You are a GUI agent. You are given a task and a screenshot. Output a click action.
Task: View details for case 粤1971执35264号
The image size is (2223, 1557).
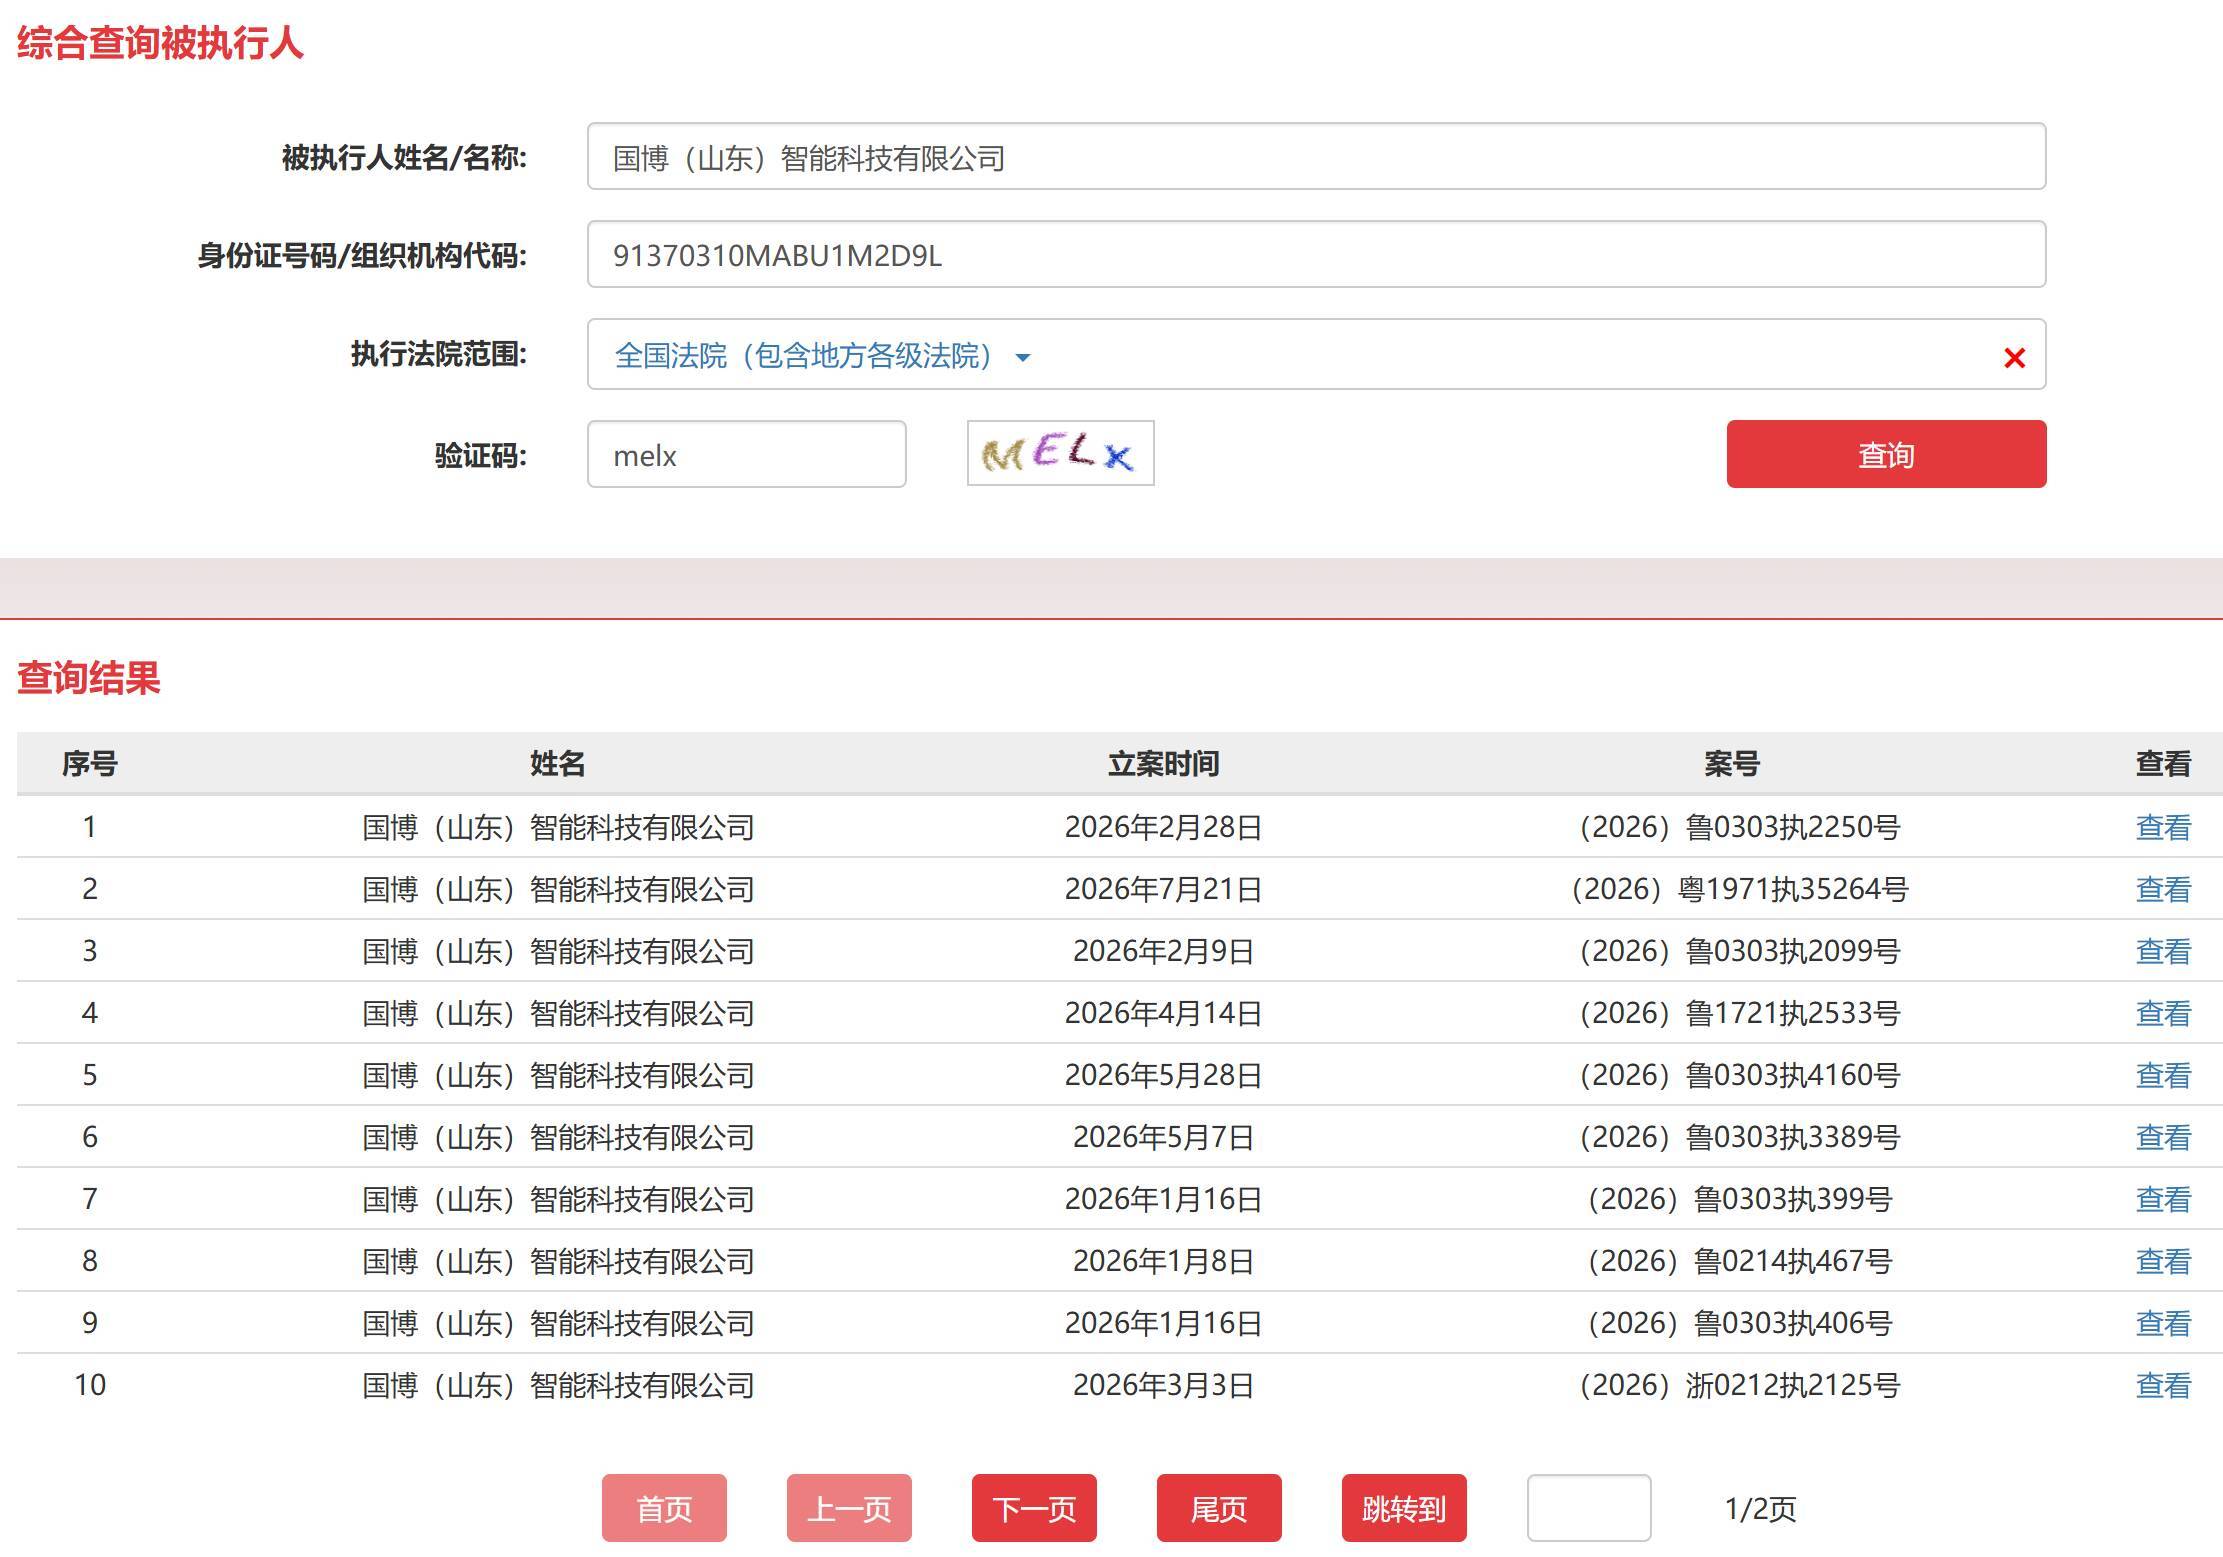2163,889
